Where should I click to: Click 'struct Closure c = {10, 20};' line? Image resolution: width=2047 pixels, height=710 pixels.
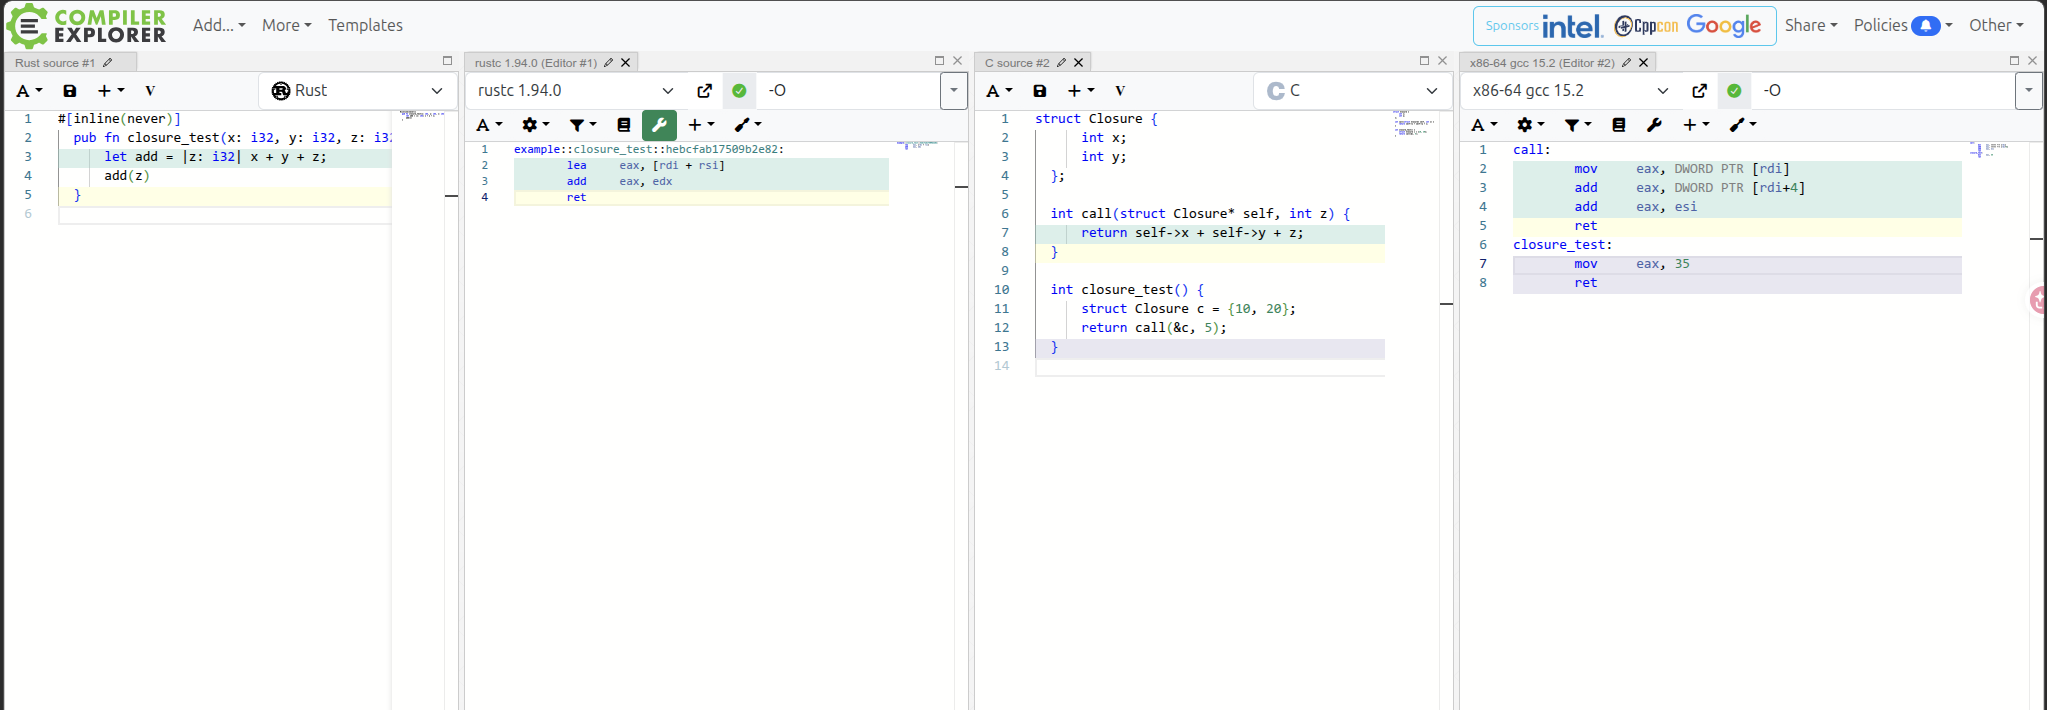click(x=1188, y=309)
